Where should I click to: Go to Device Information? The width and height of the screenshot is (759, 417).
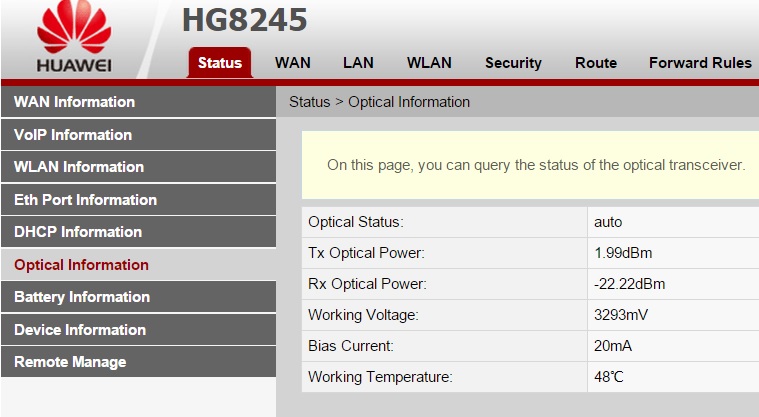point(80,330)
